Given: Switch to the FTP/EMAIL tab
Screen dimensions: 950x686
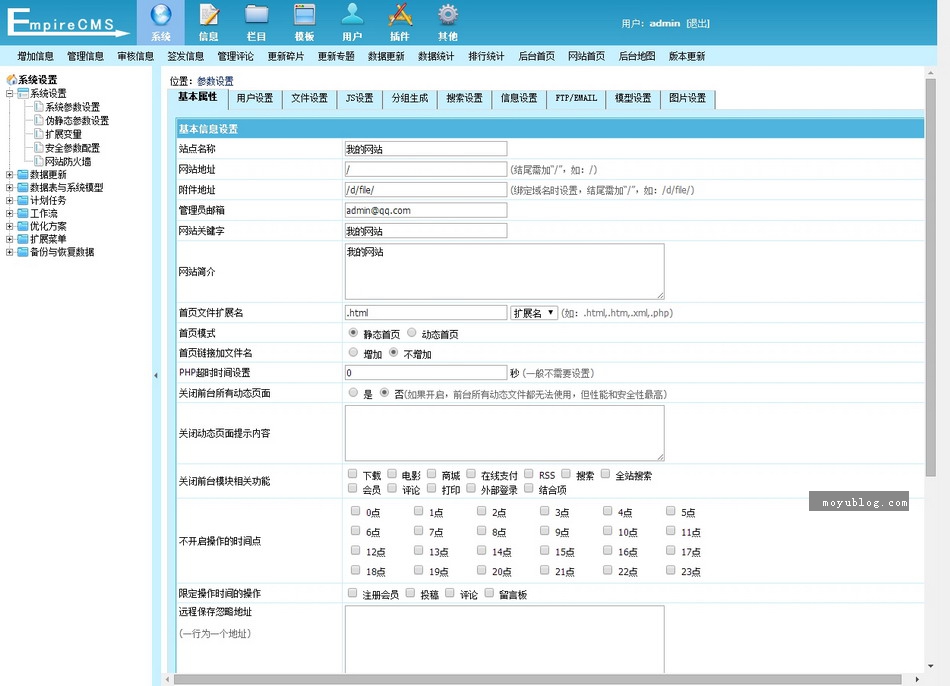Looking at the screenshot, I should [x=576, y=99].
